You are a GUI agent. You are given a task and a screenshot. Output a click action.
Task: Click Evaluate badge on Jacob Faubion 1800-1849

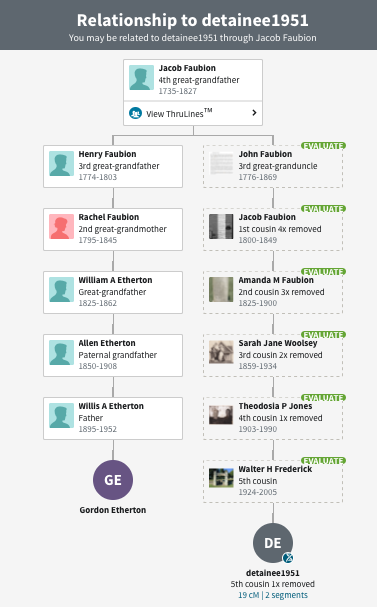(x=323, y=209)
